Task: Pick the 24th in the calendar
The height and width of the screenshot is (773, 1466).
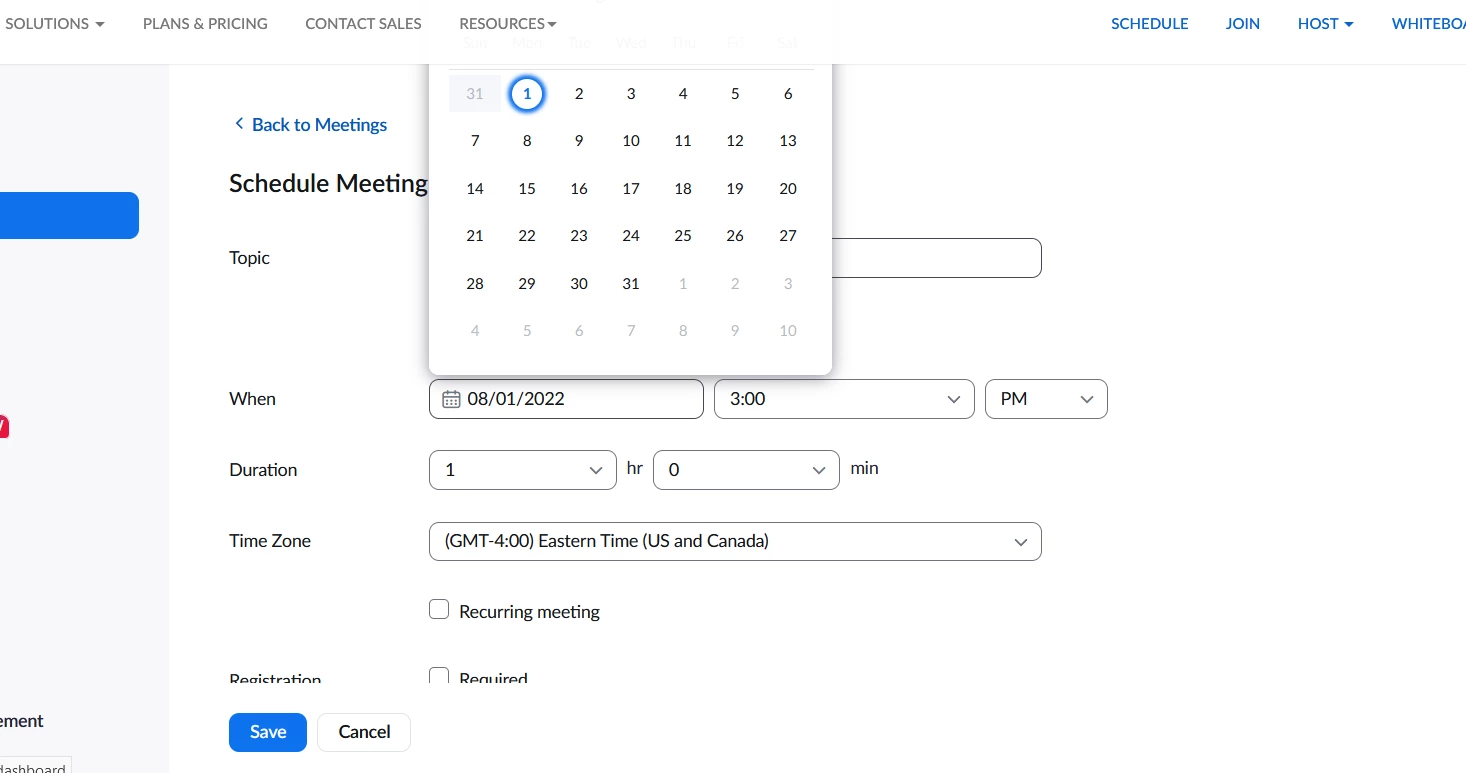Action: [x=631, y=236]
